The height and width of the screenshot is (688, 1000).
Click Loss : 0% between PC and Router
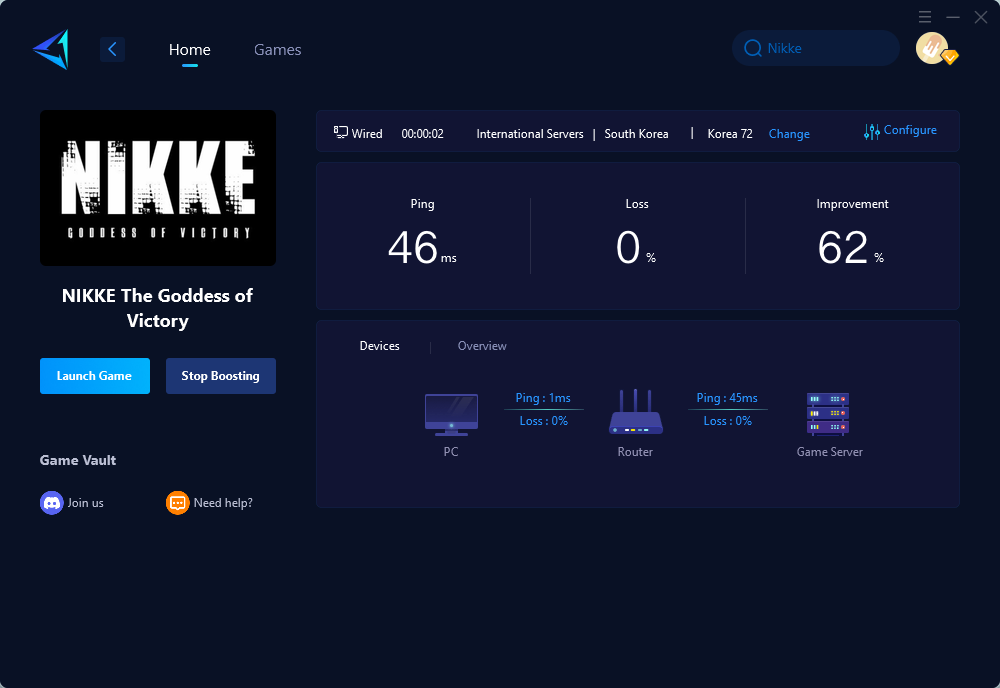coord(543,421)
